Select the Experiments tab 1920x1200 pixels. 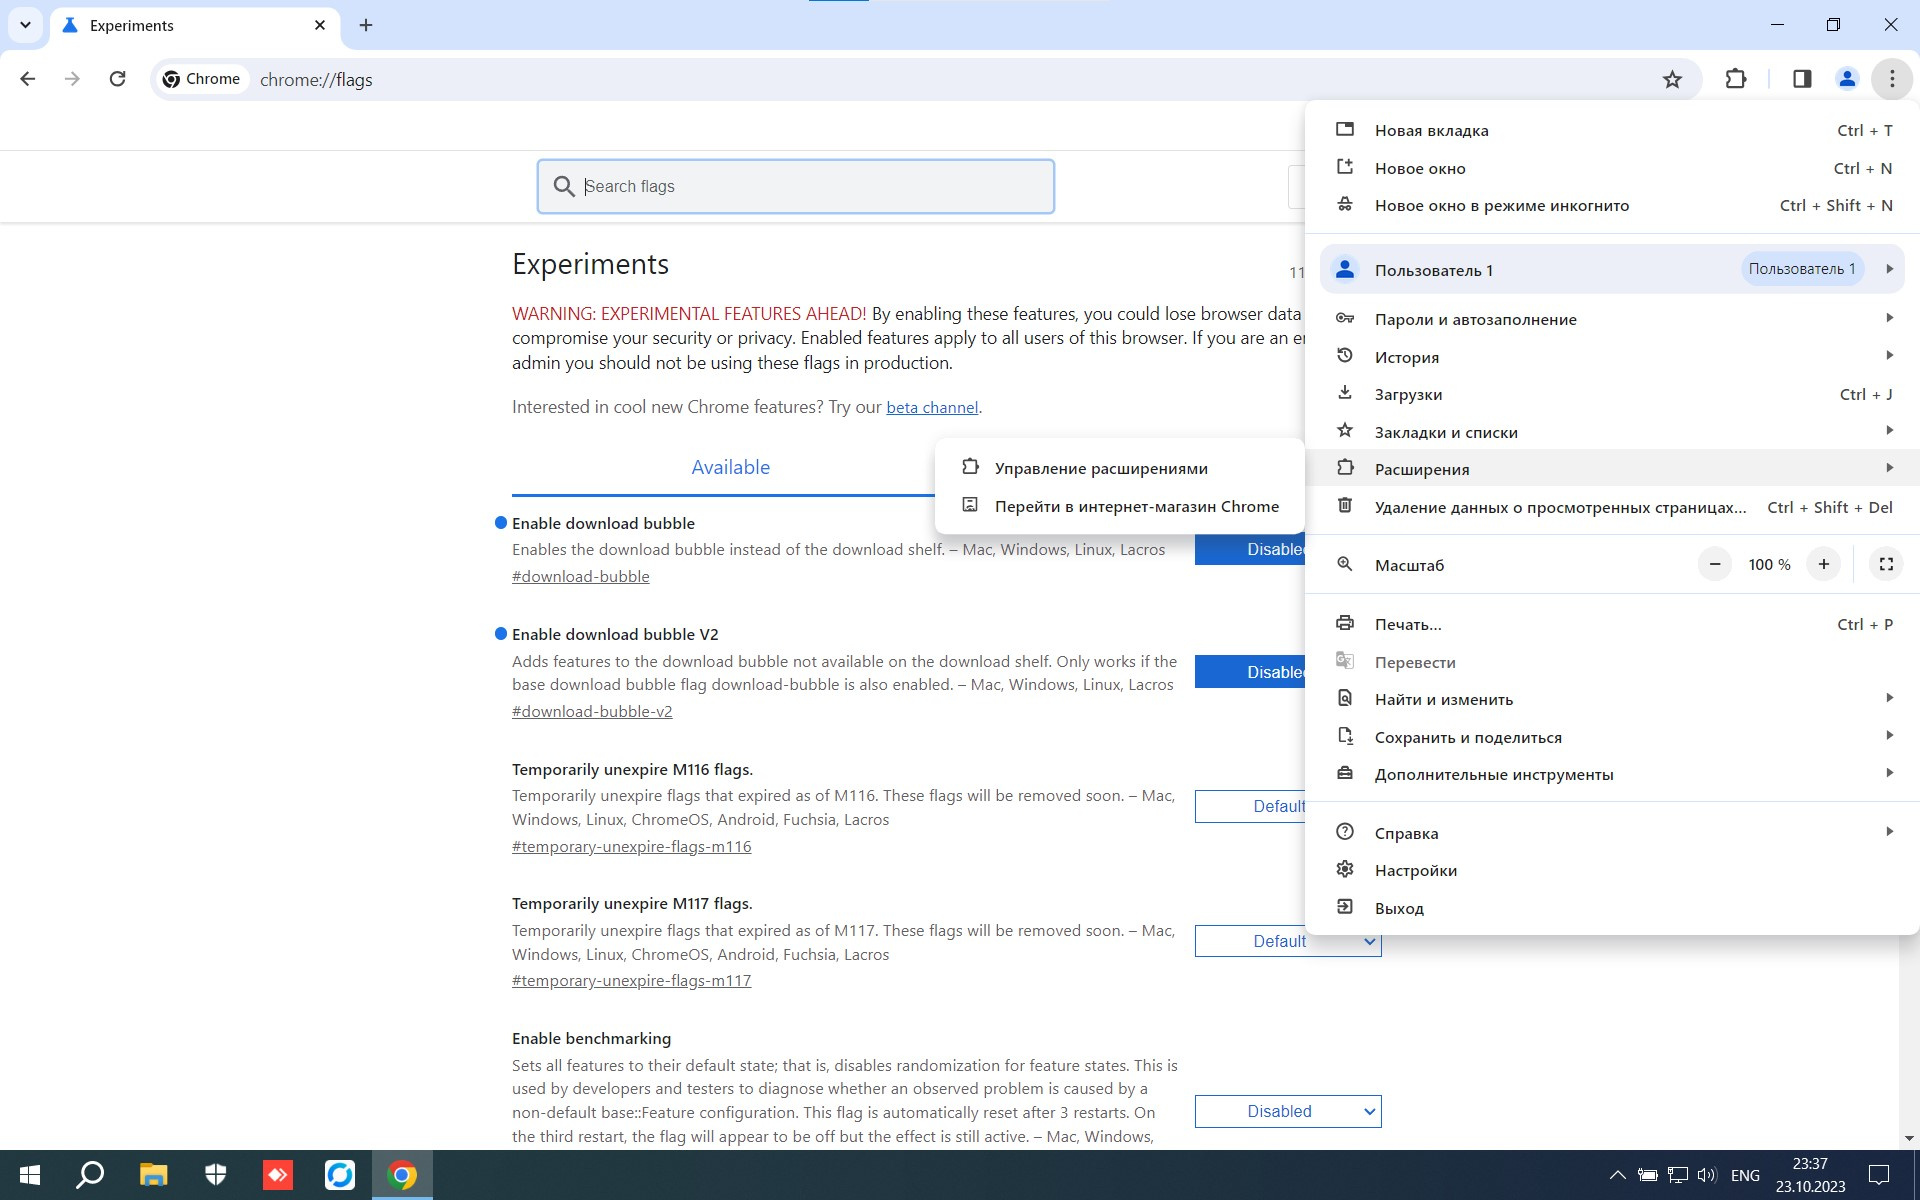point(195,25)
